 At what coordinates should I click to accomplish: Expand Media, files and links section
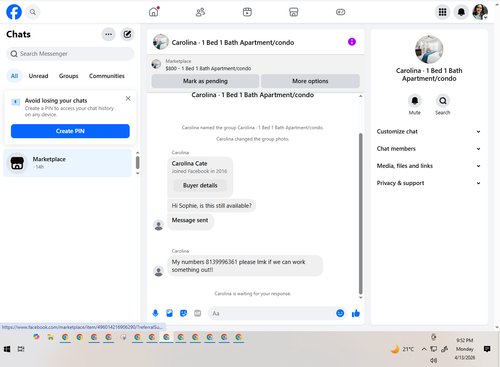429,166
